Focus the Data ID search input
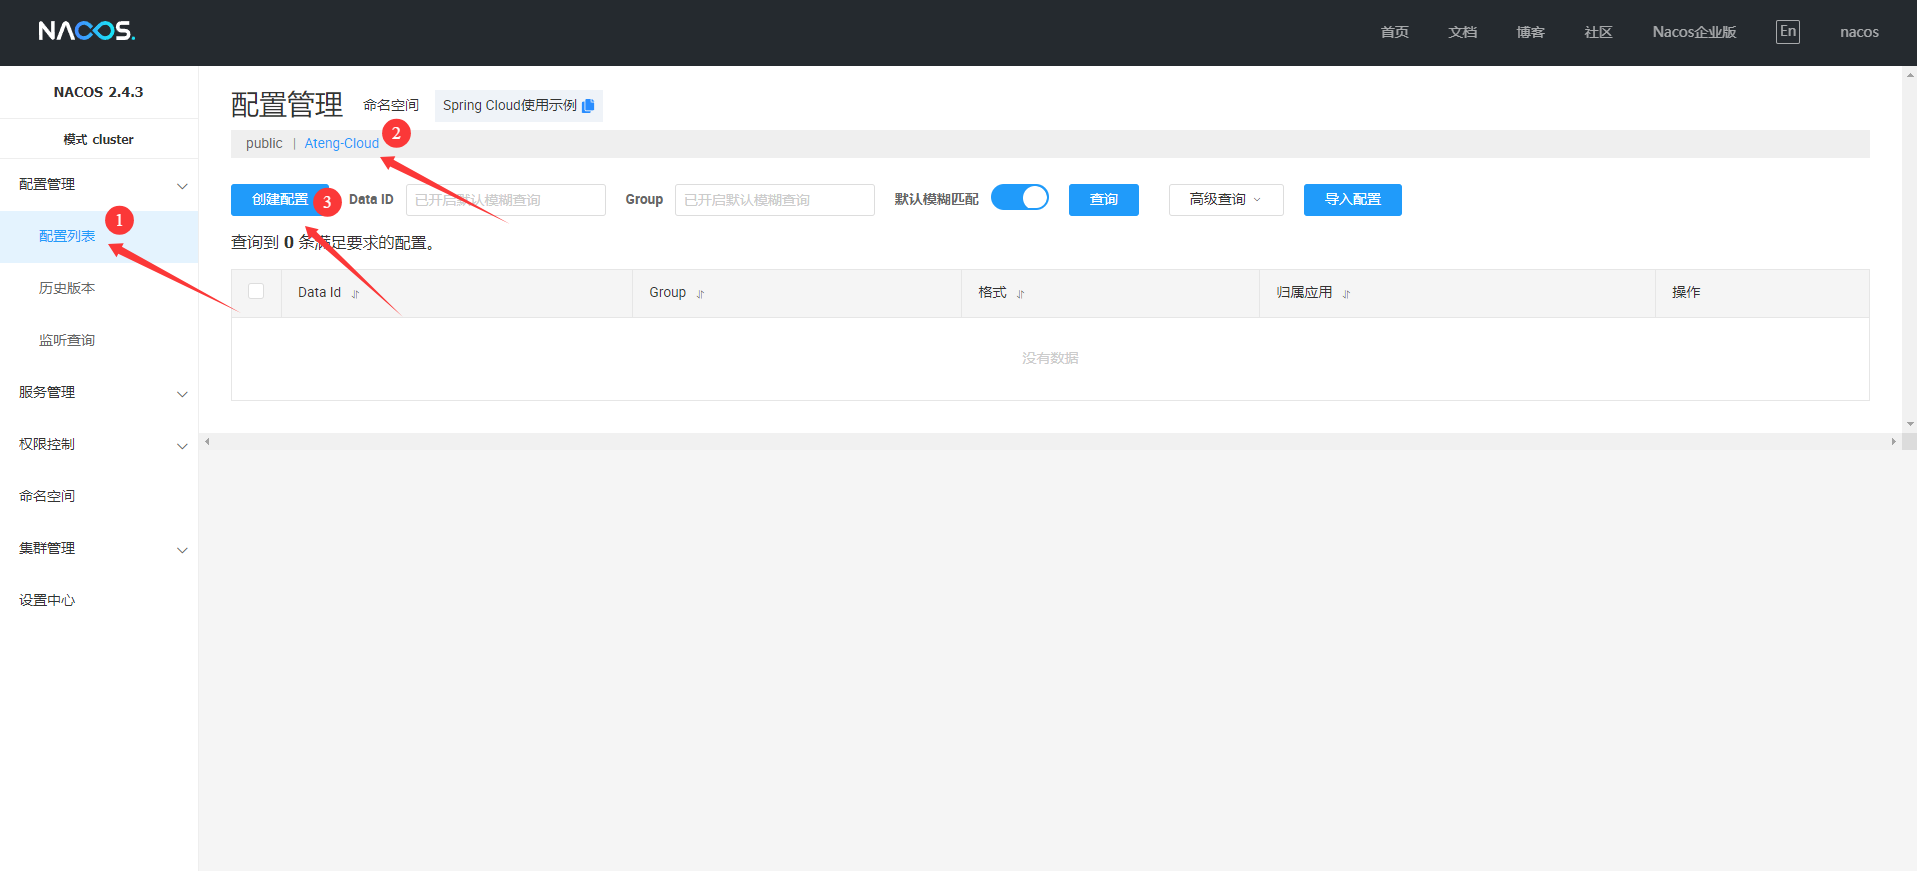Image resolution: width=1917 pixels, height=871 pixels. tap(505, 200)
